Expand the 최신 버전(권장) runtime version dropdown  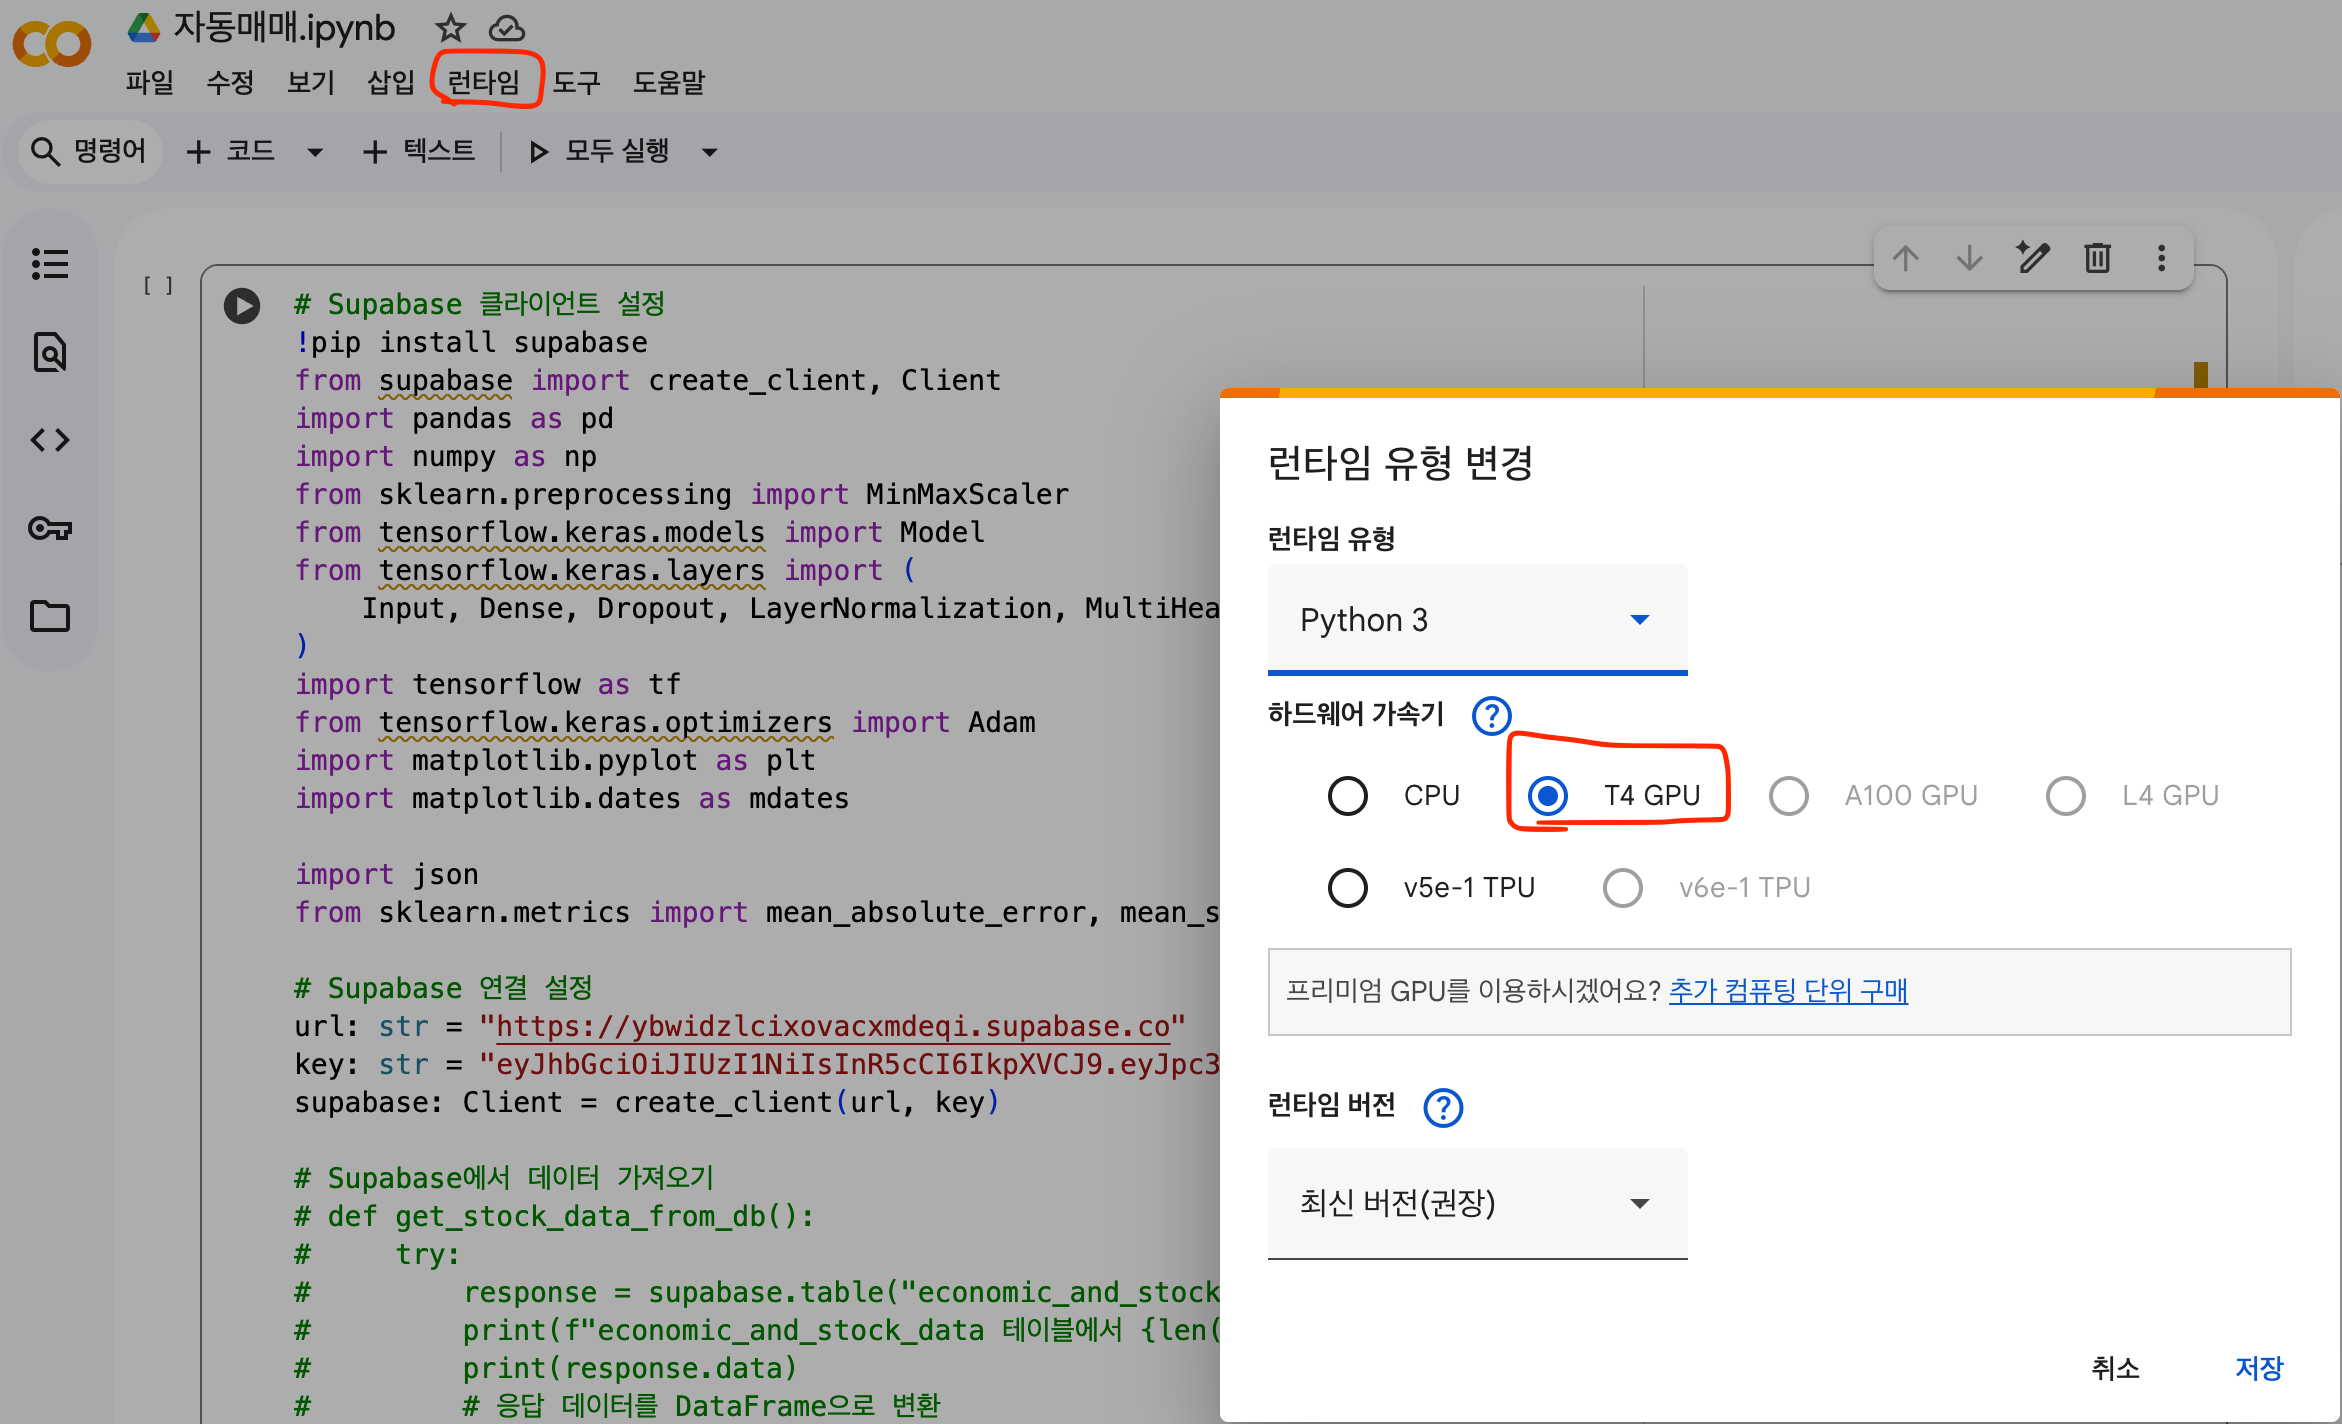click(x=1477, y=1203)
